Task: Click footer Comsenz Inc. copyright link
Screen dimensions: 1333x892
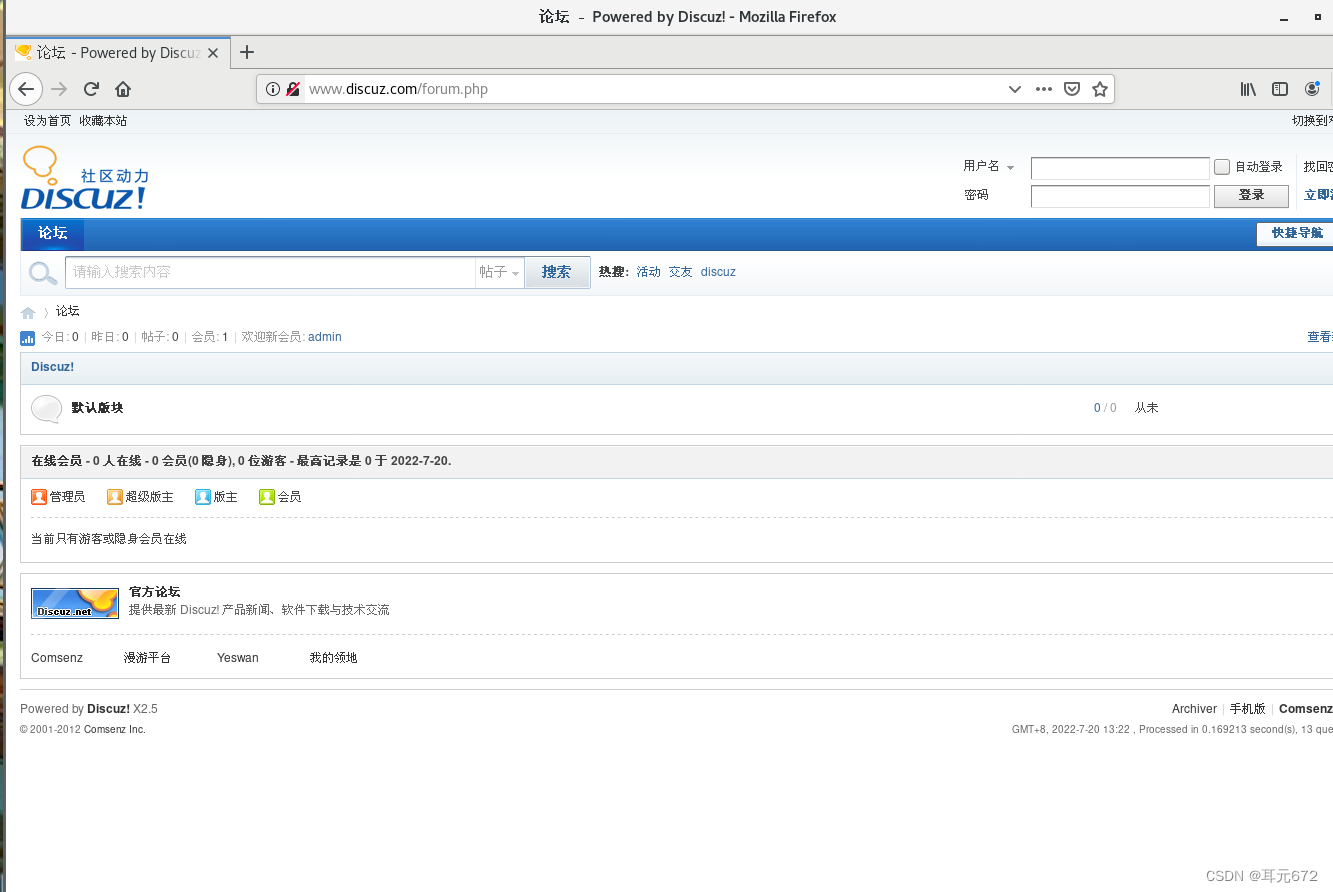Action: pyautogui.click(x=115, y=730)
